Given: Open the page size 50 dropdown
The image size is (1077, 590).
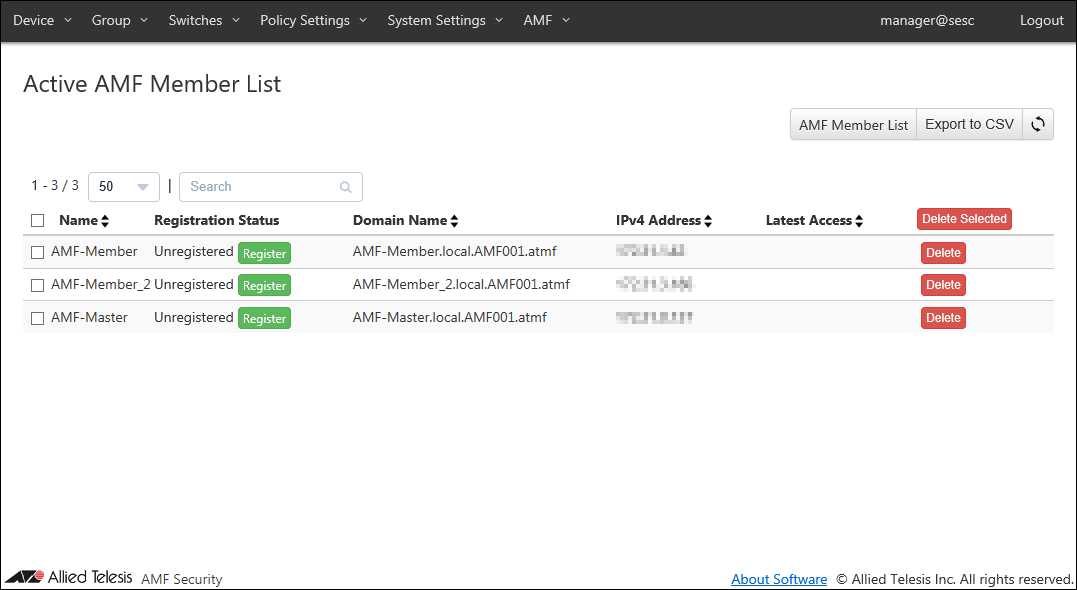Looking at the screenshot, I should (x=124, y=187).
